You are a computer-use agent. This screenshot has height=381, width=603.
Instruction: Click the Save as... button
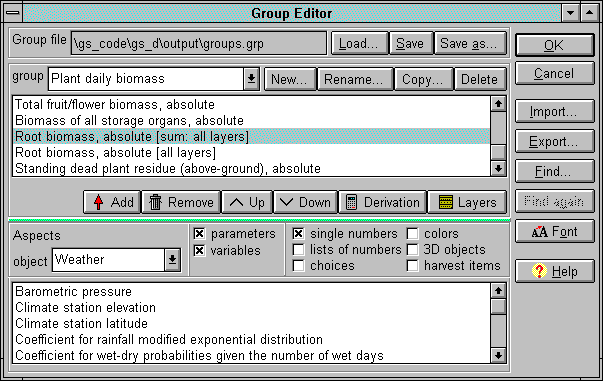470,43
